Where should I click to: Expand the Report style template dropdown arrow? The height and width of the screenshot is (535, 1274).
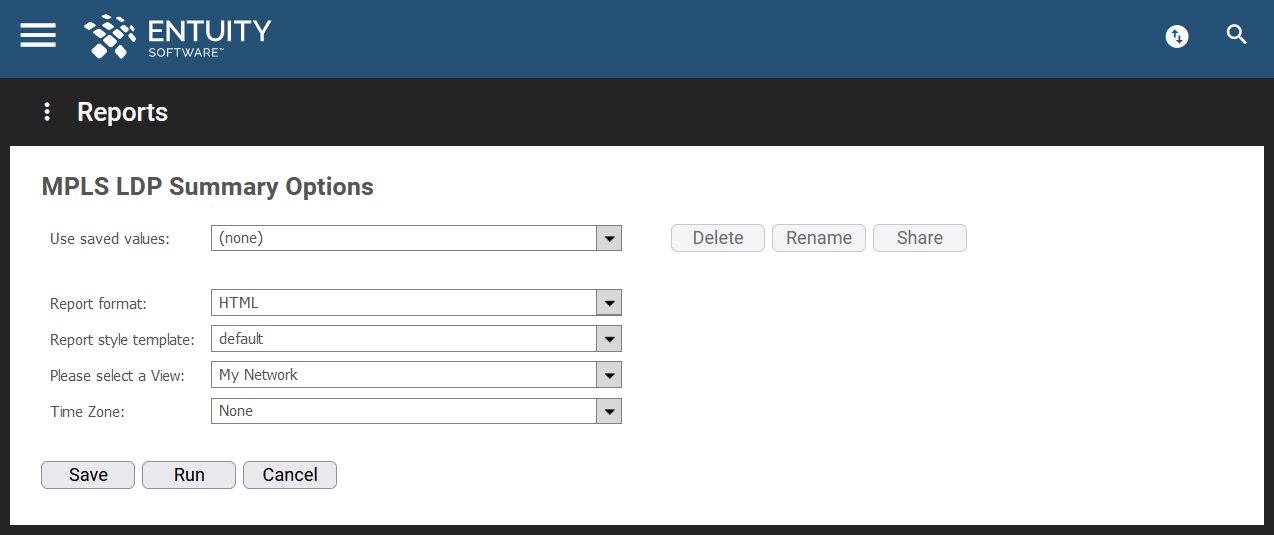coord(609,339)
